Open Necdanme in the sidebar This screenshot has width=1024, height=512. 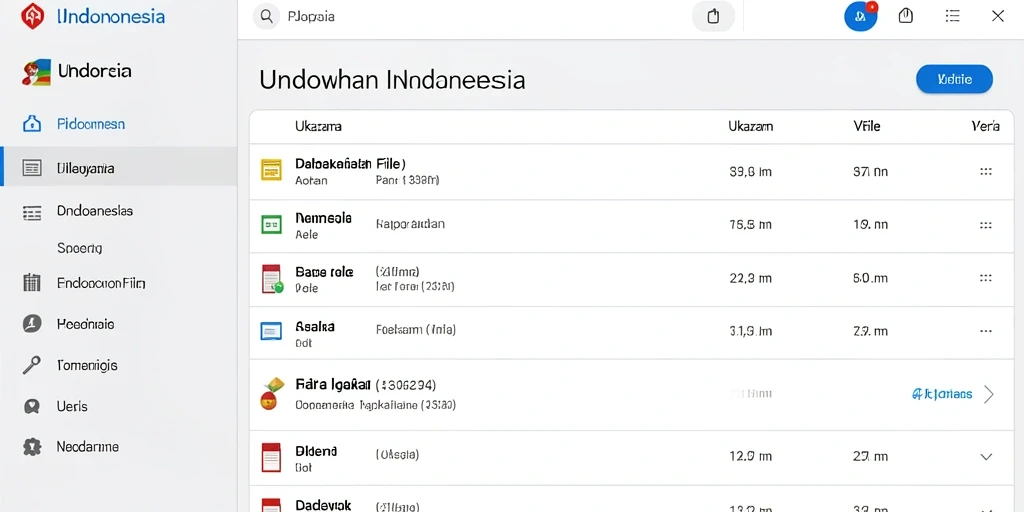tap(88, 447)
